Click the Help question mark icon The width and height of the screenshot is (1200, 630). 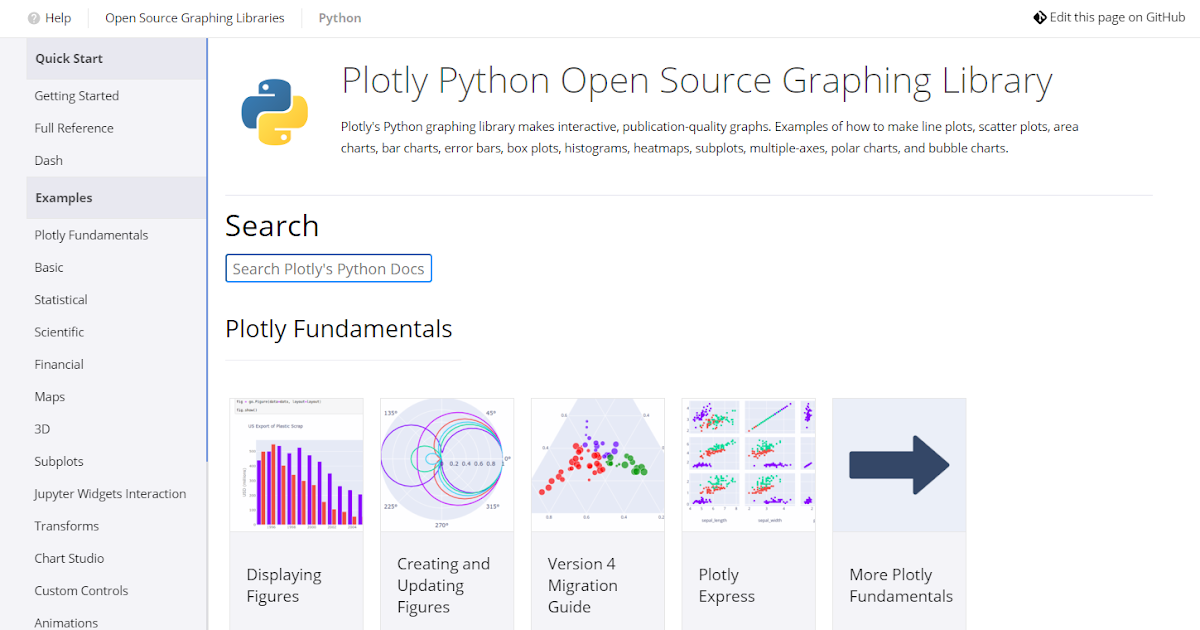click(34, 18)
